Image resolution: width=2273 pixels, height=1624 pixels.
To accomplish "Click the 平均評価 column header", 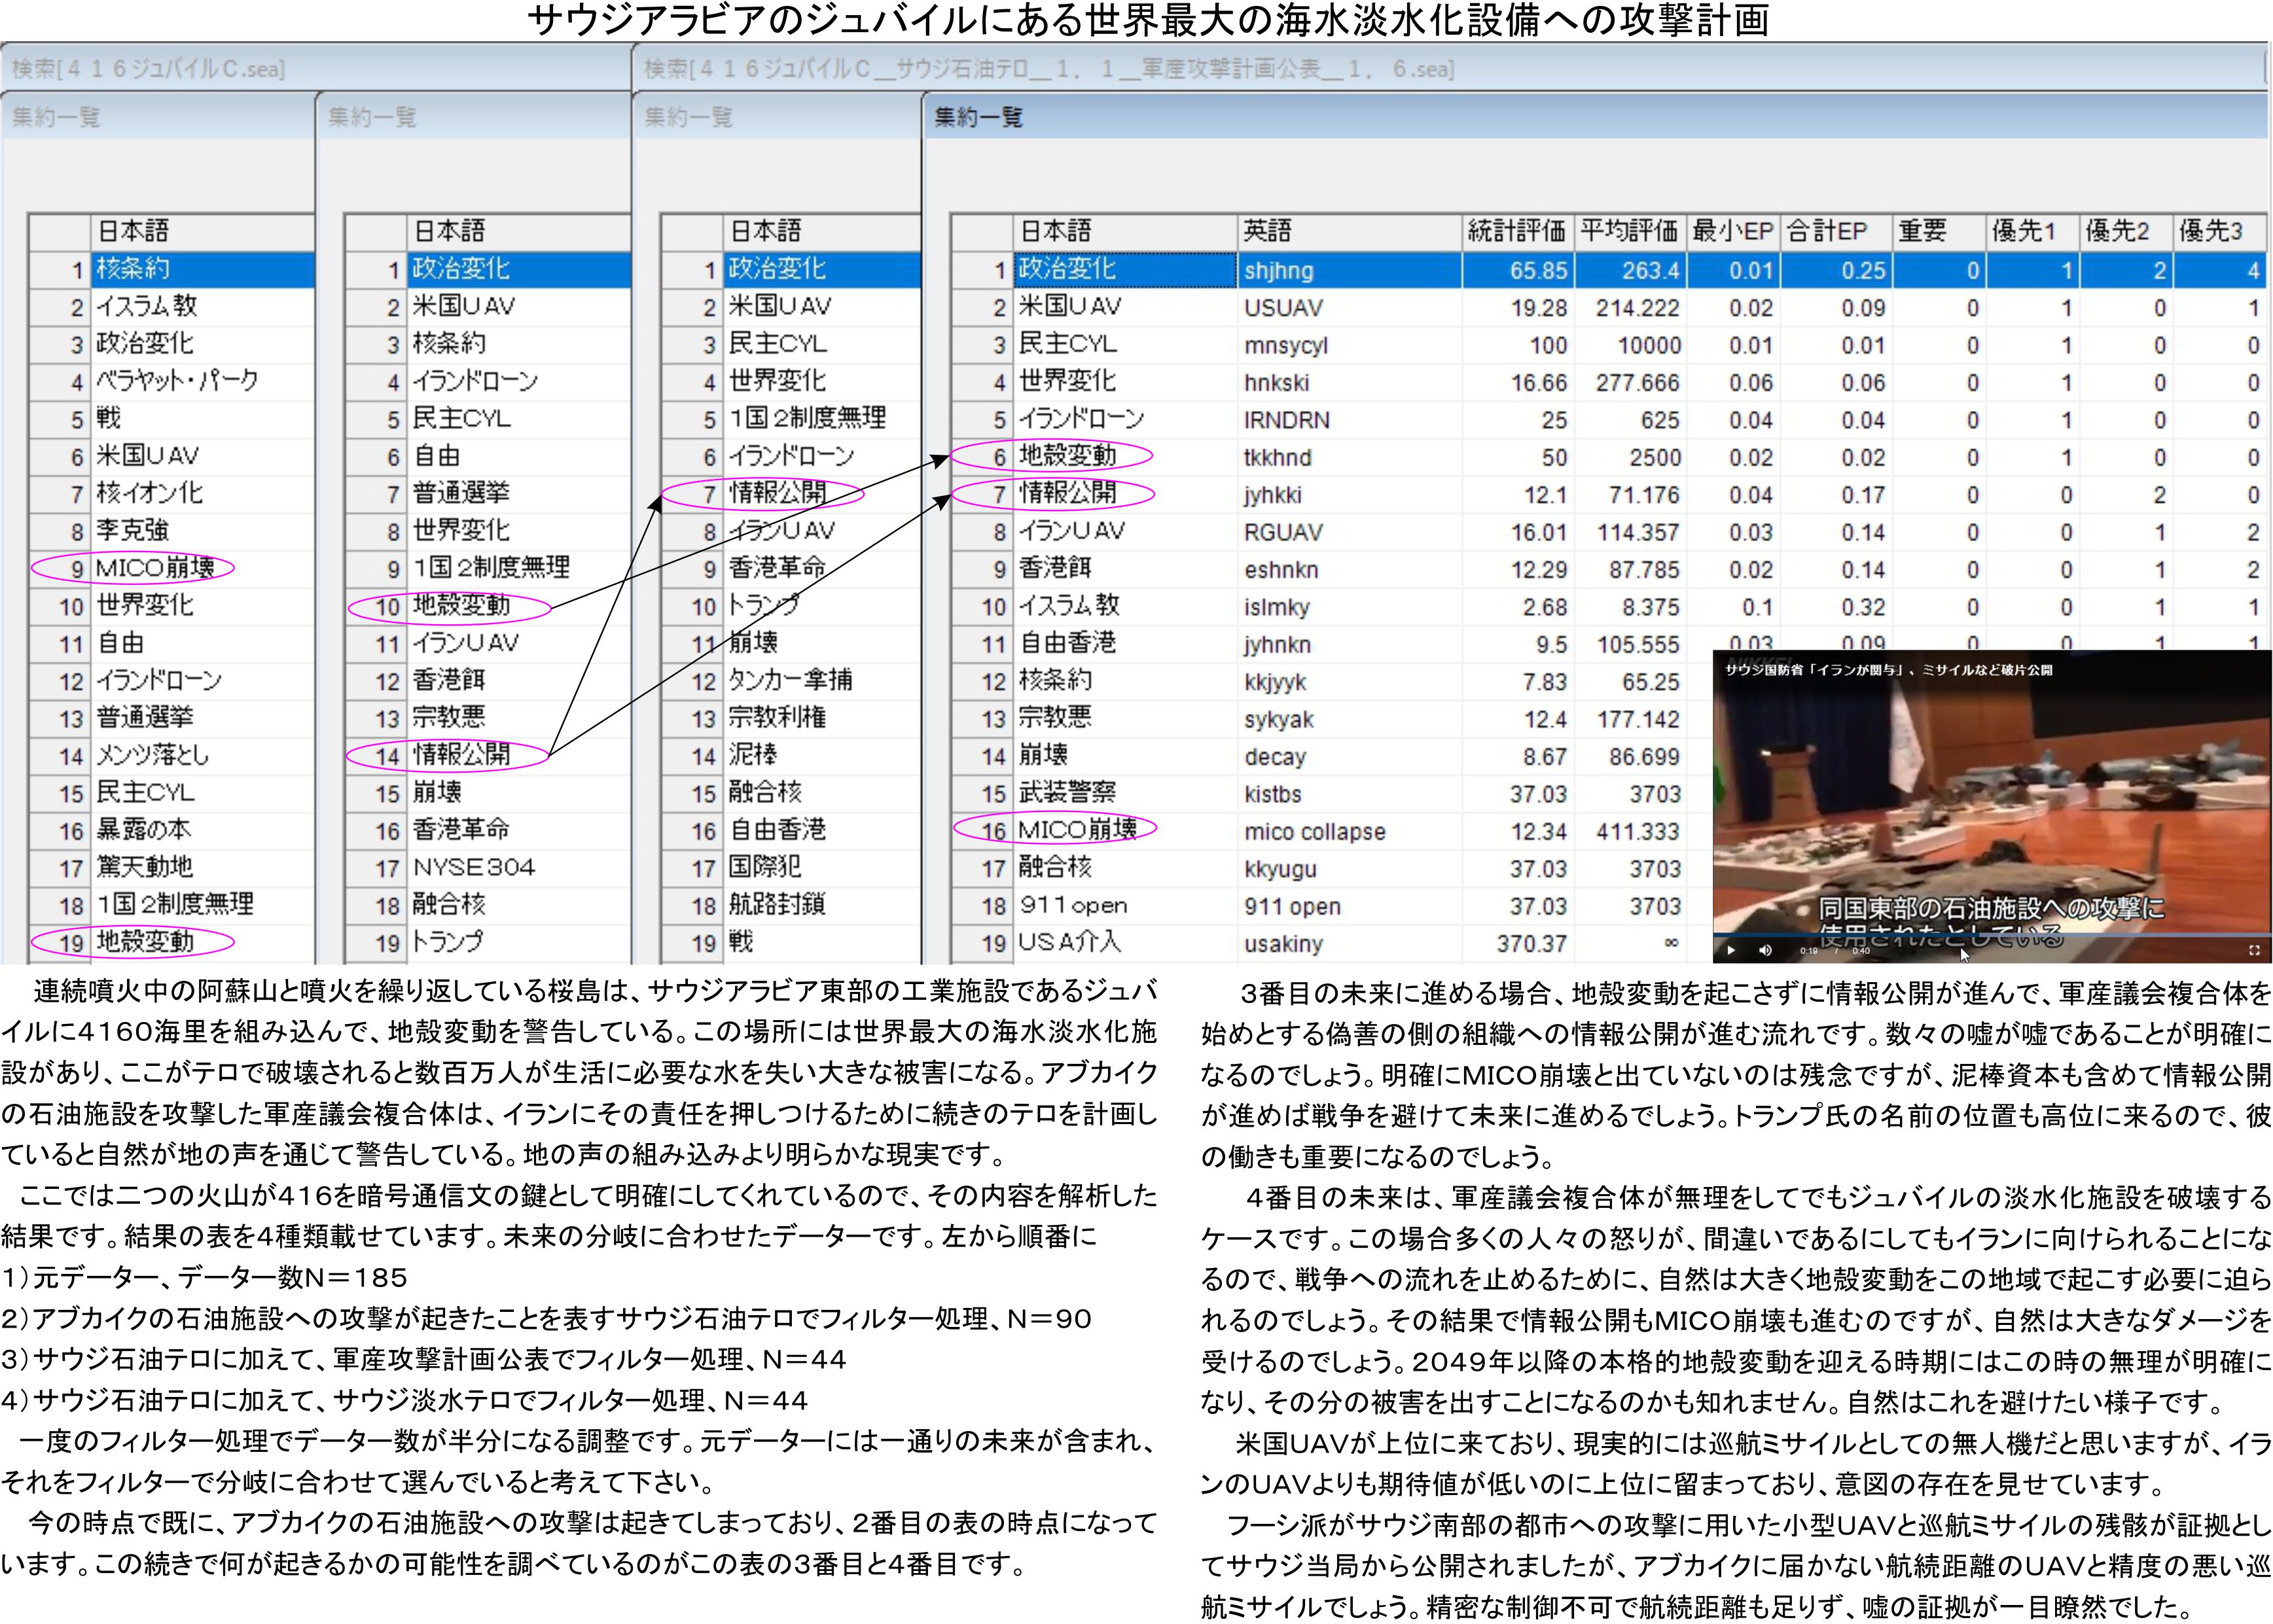I will click(x=1629, y=231).
